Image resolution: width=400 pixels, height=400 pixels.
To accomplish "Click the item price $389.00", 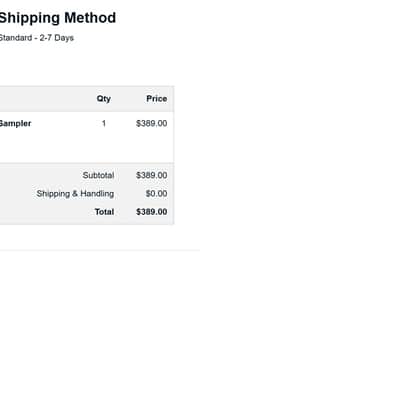I will [151, 124].
